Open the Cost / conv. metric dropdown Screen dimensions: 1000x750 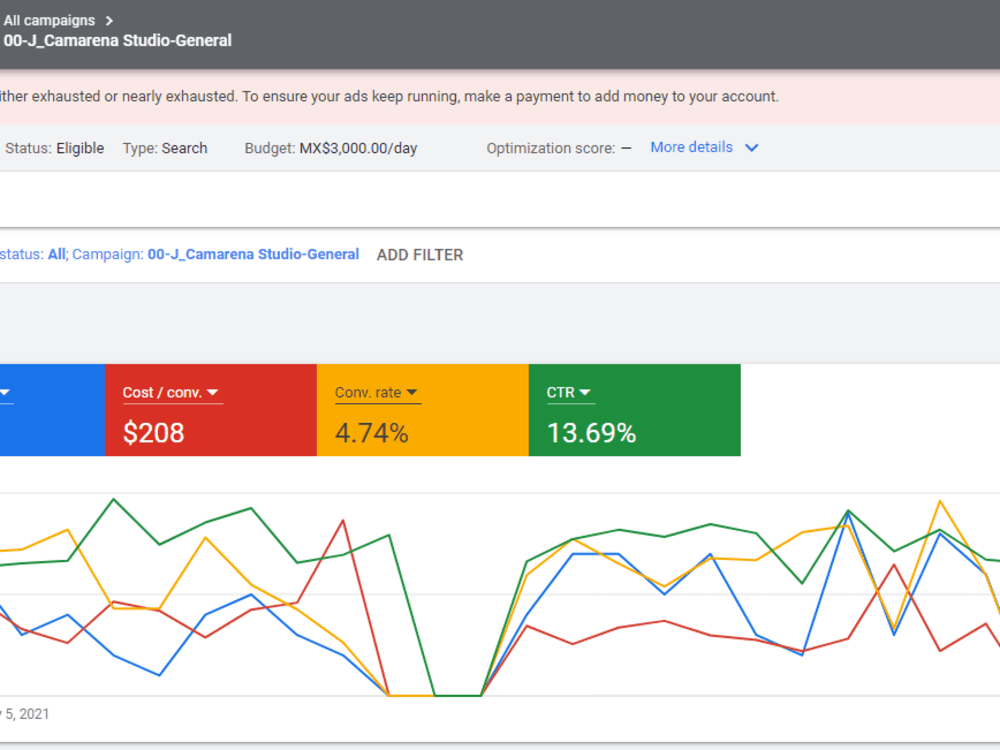(x=171, y=393)
